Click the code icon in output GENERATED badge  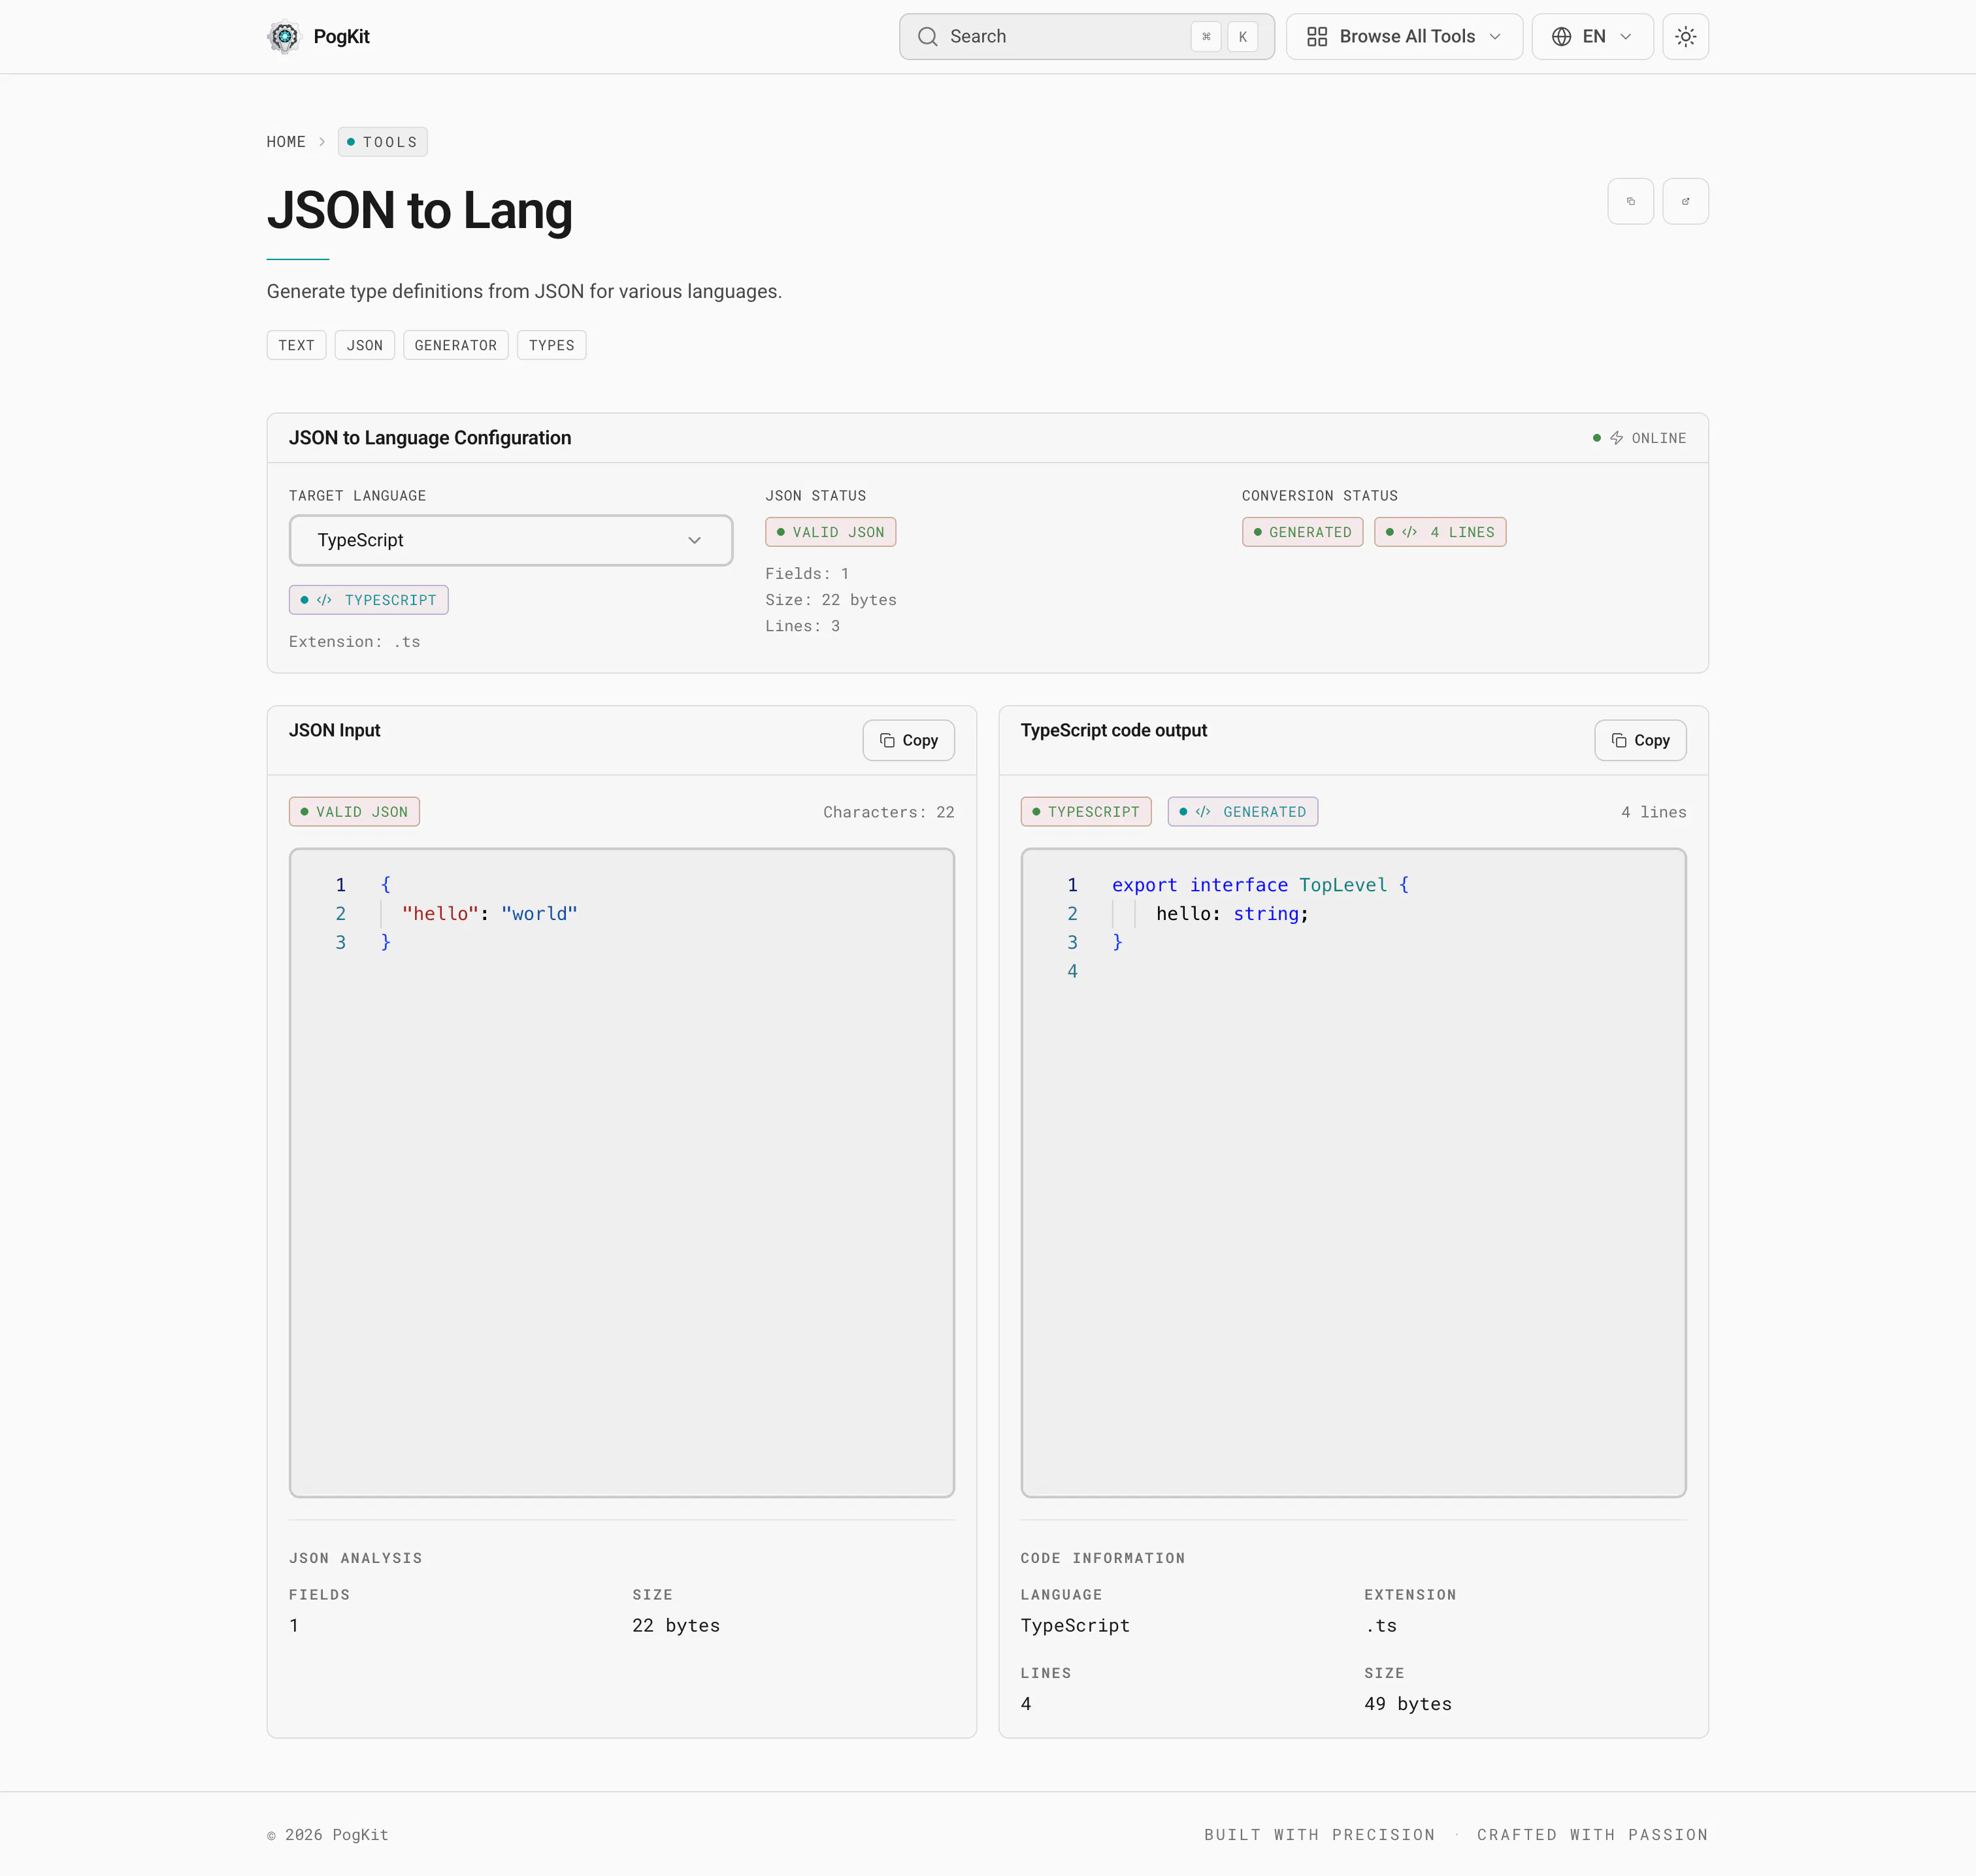[1203, 812]
